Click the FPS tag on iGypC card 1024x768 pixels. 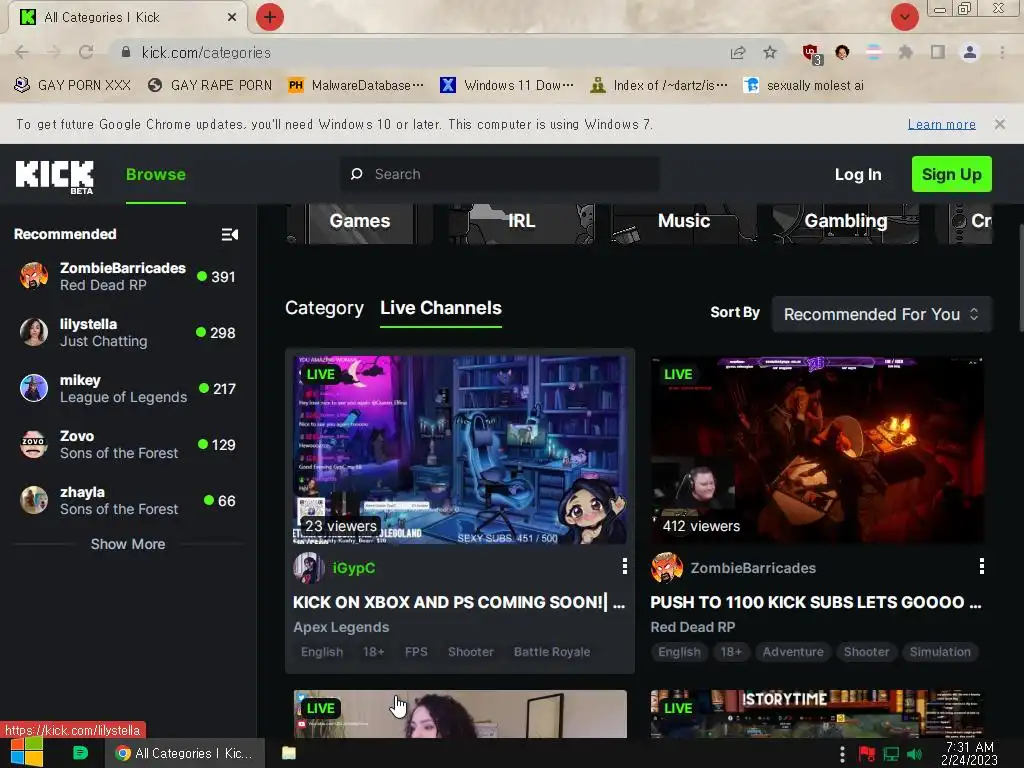[416, 652]
